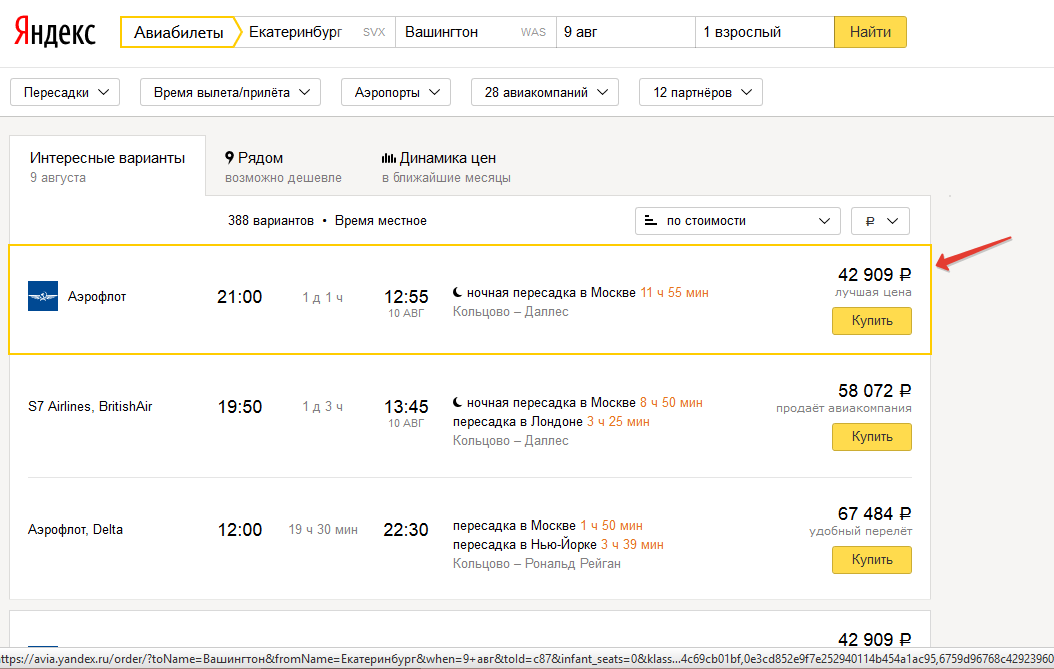The height and width of the screenshot is (669, 1054).
Task: Click the moon icon in S7 Airlines row
Action: pyautogui.click(x=457, y=403)
